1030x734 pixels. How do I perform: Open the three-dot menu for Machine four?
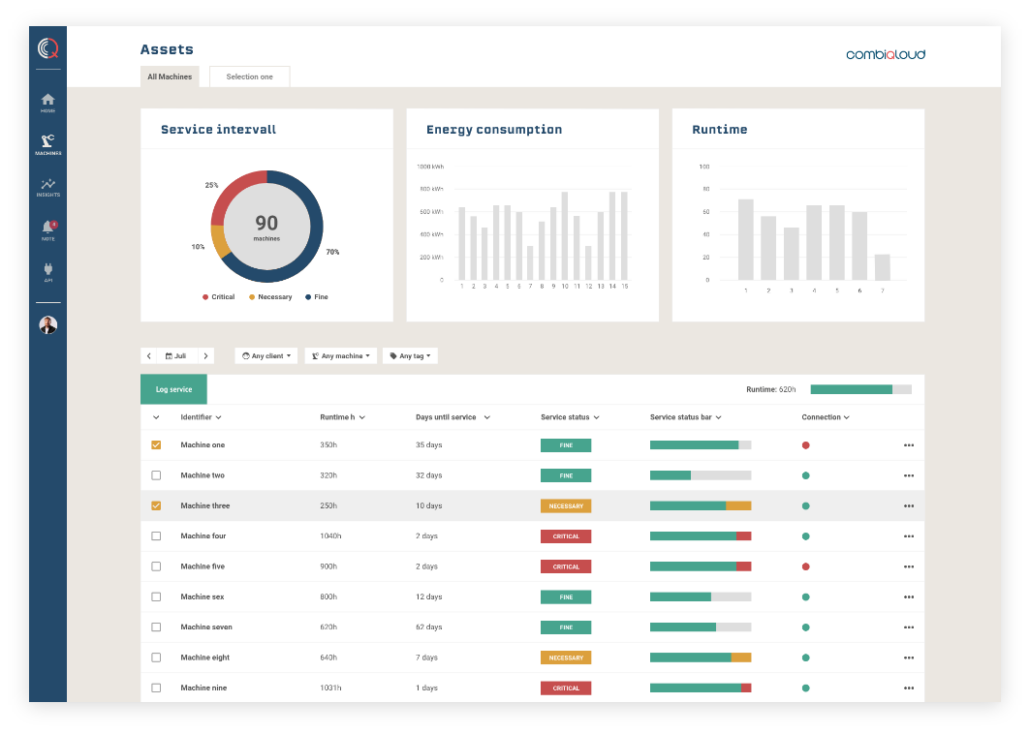(909, 536)
